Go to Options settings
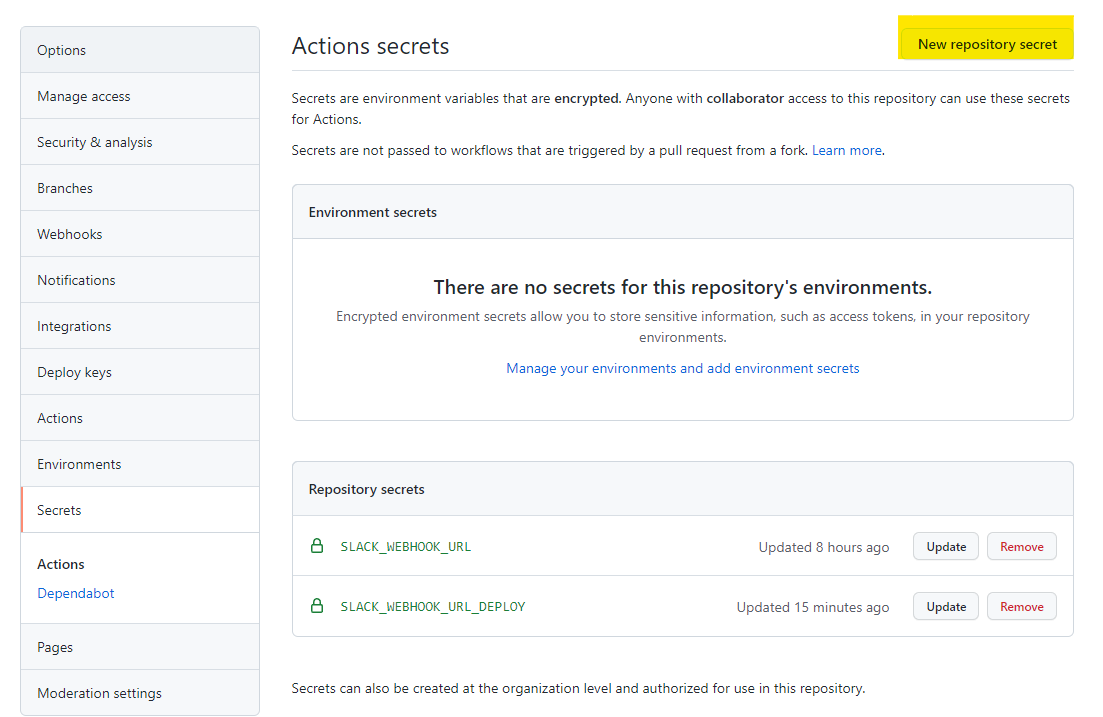 [140, 50]
